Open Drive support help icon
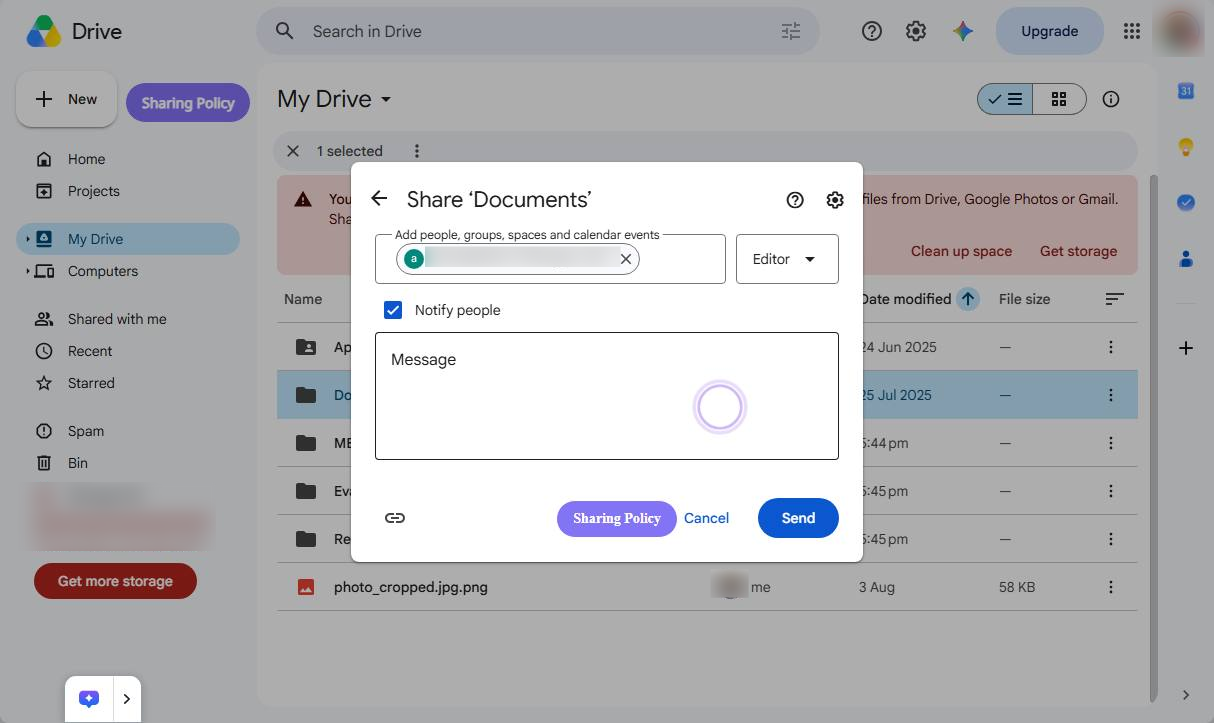Screen dimensions: 1214x723 pos(872,31)
